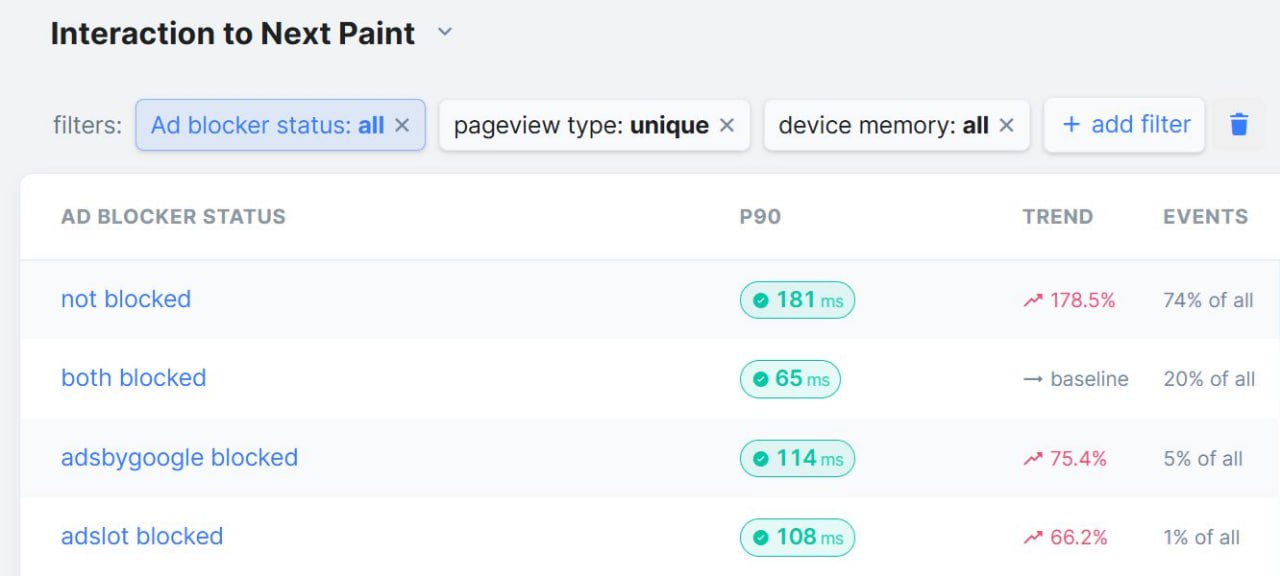This screenshot has width=1280, height=576.
Task: Remove the device memory filter
Action: coord(1007,125)
